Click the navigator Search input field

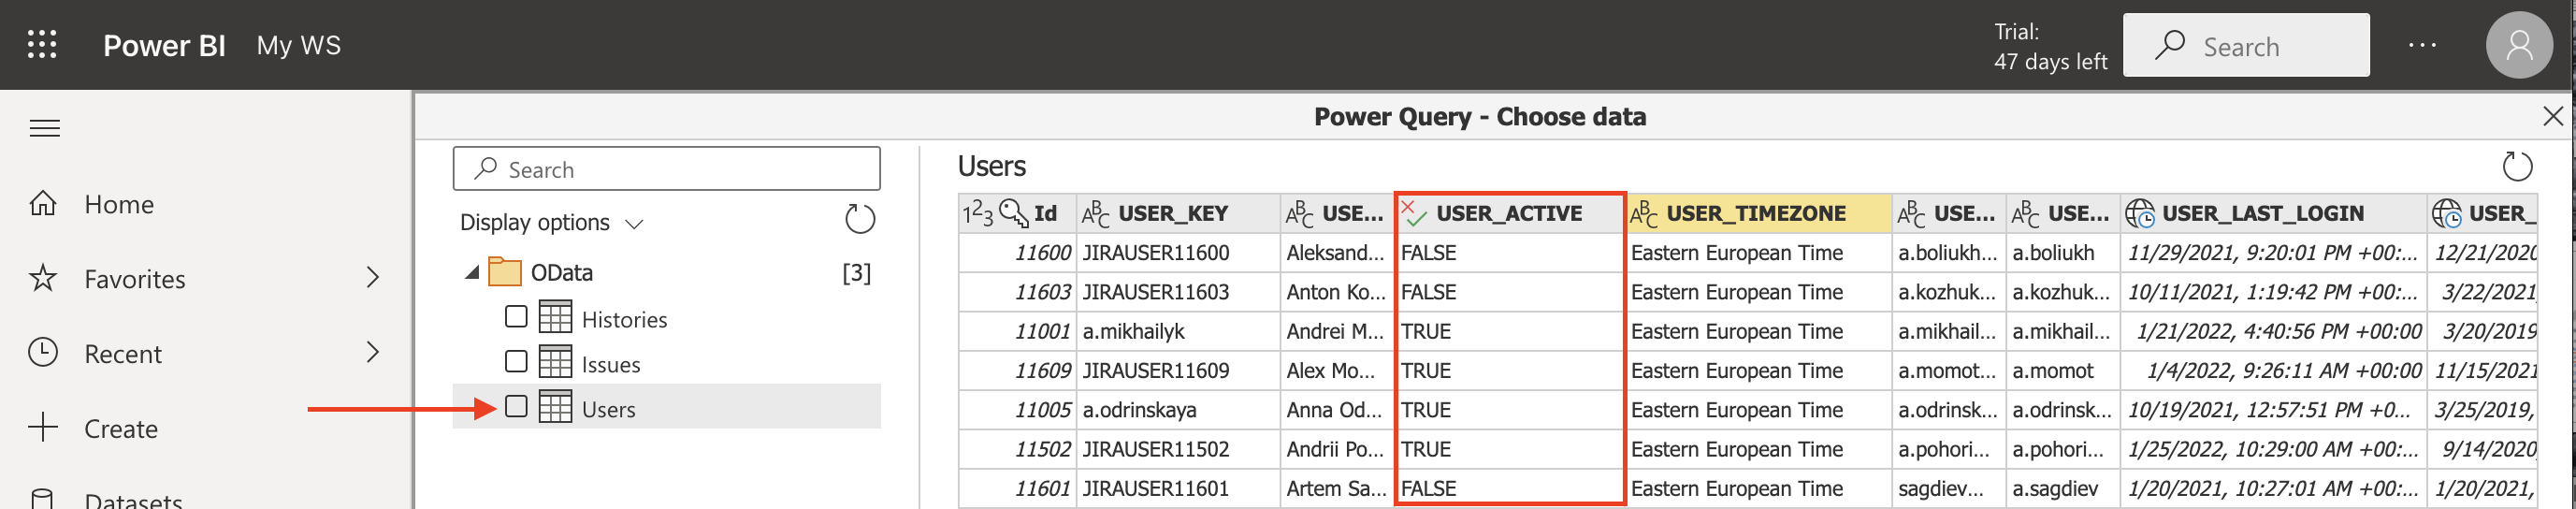tap(667, 169)
